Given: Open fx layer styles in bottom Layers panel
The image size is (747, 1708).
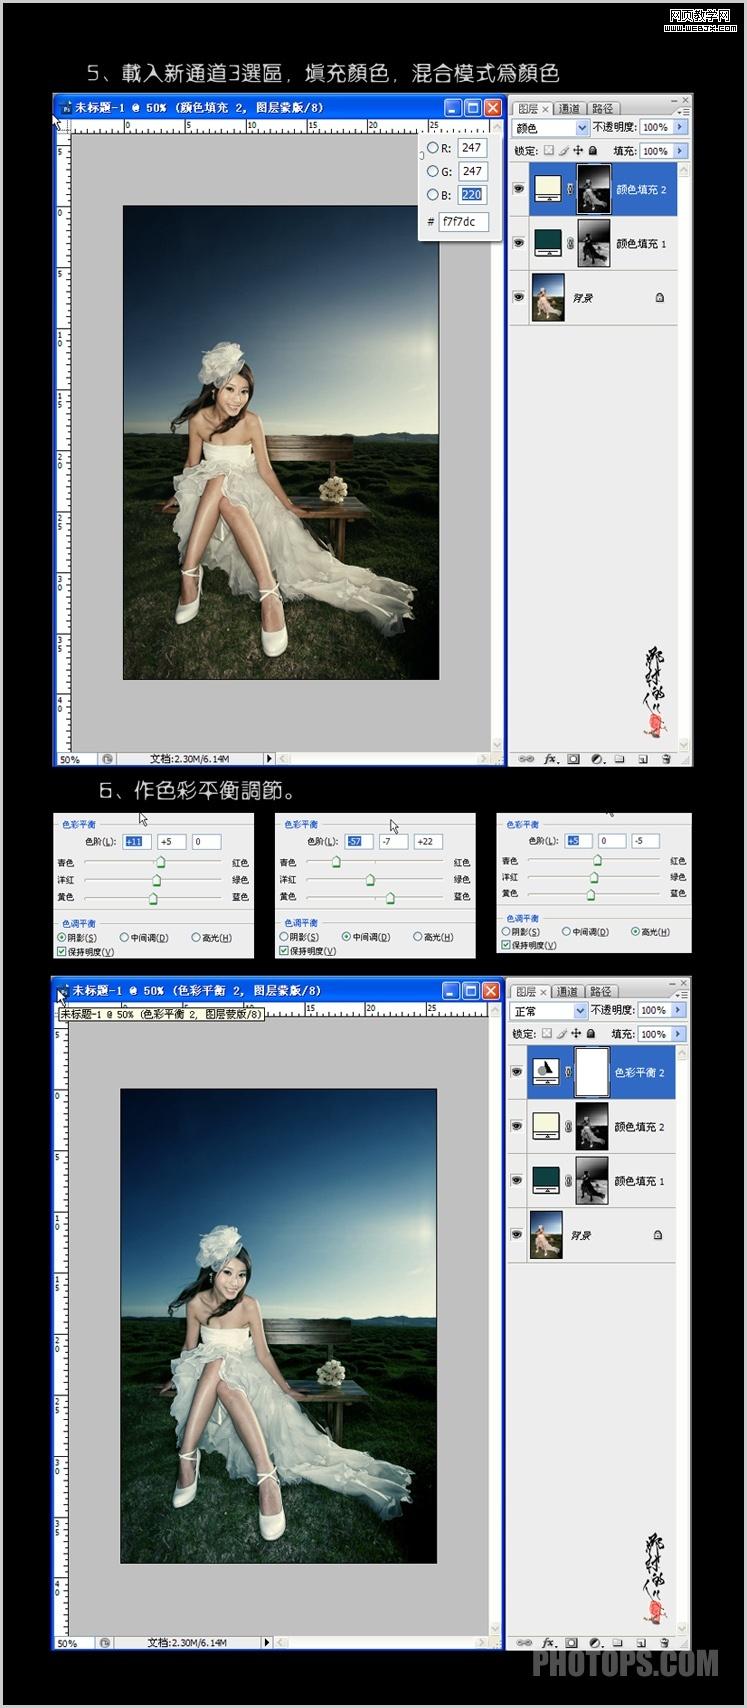Looking at the screenshot, I should click(x=549, y=1642).
